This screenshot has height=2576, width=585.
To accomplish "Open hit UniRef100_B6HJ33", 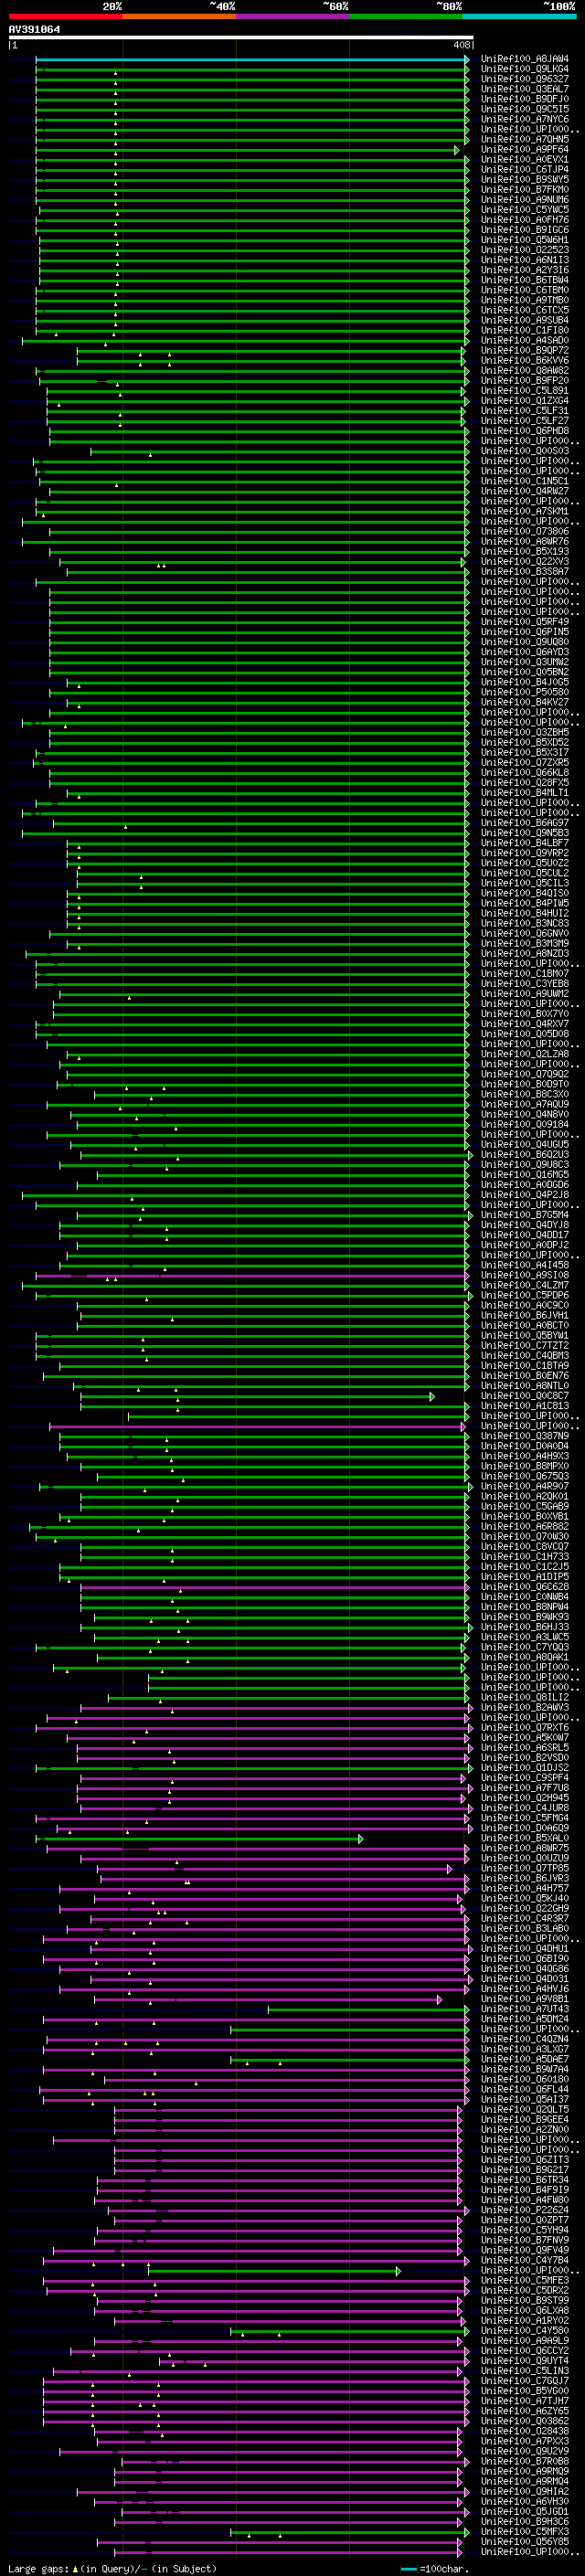I will pyautogui.click(x=524, y=1627).
